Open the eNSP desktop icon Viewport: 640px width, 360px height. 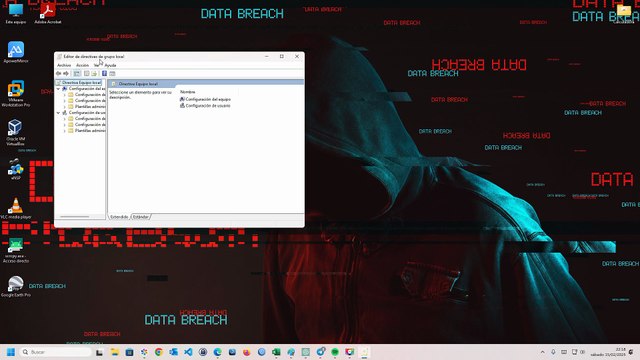click(x=16, y=169)
